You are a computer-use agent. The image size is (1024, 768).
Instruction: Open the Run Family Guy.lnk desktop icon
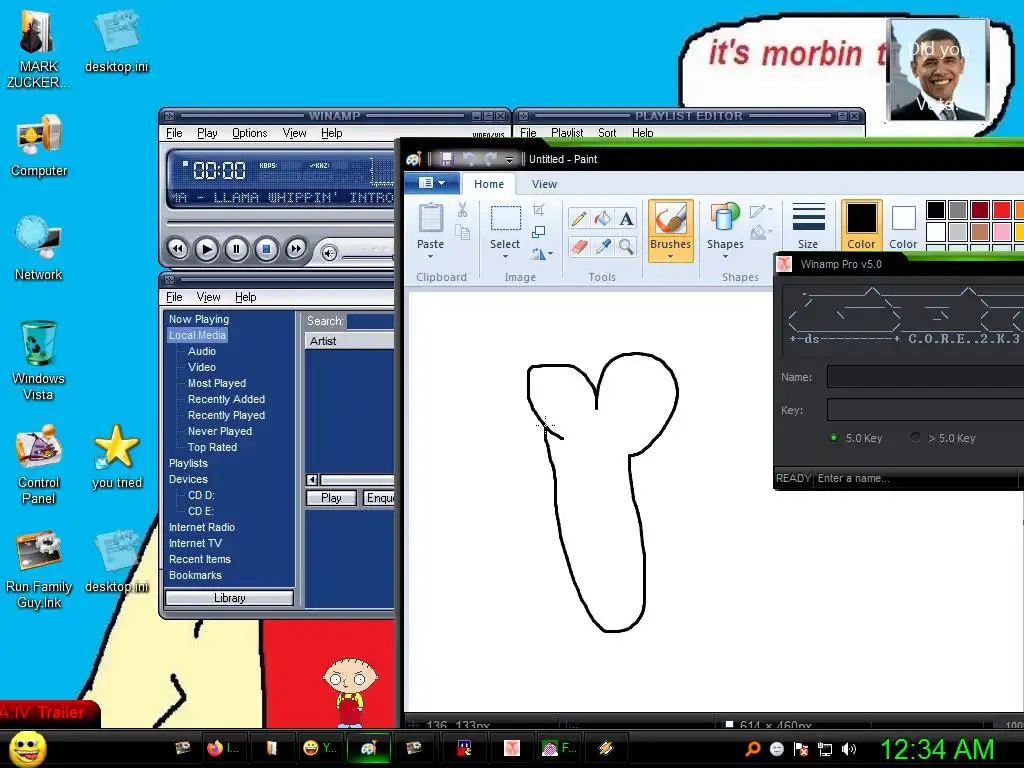coord(39,569)
